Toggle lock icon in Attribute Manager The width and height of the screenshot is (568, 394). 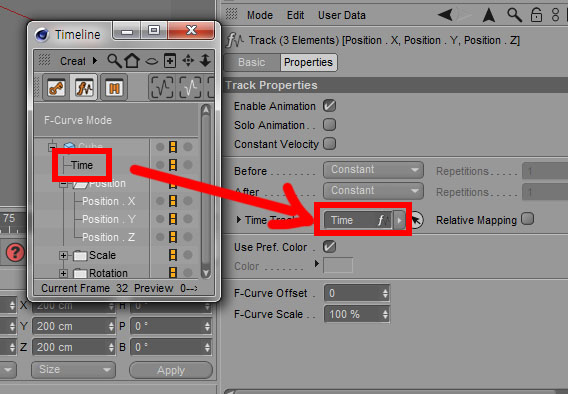coord(536,15)
